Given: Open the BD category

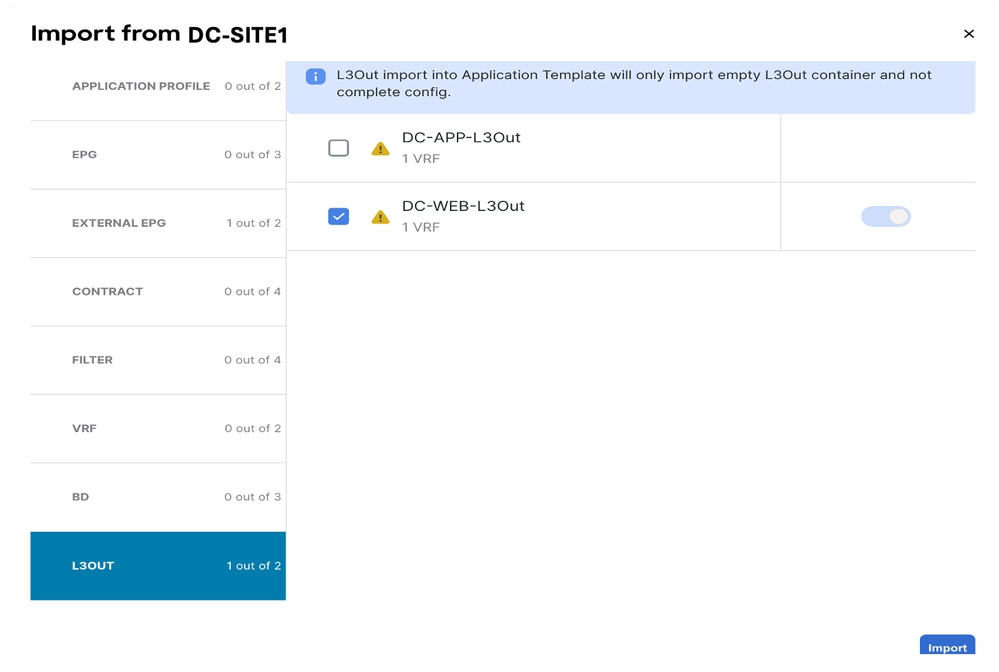Looking at the screenshot, I should pos(158,497).
